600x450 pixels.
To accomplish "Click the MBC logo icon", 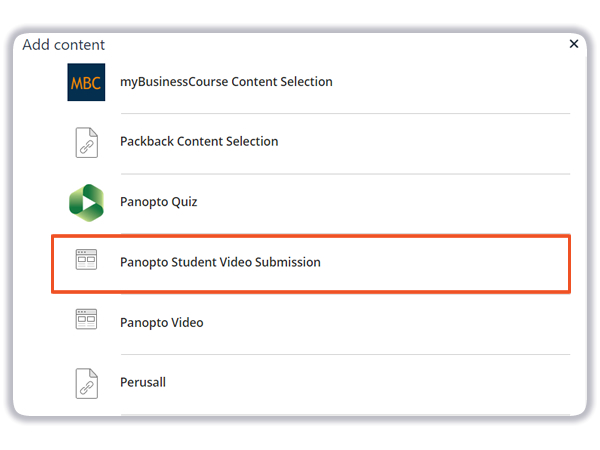I will click(x=86, y=82).
